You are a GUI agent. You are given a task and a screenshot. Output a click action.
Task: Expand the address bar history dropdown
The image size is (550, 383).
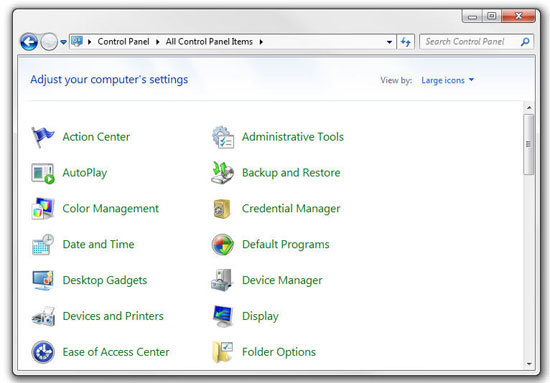point(389,42)
